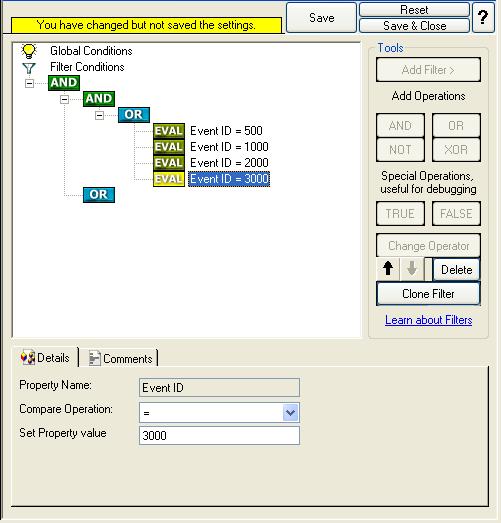Collapse the OR node with minus box
The width and height of the screenshot is (501, 523).
[x=99, y=115]
